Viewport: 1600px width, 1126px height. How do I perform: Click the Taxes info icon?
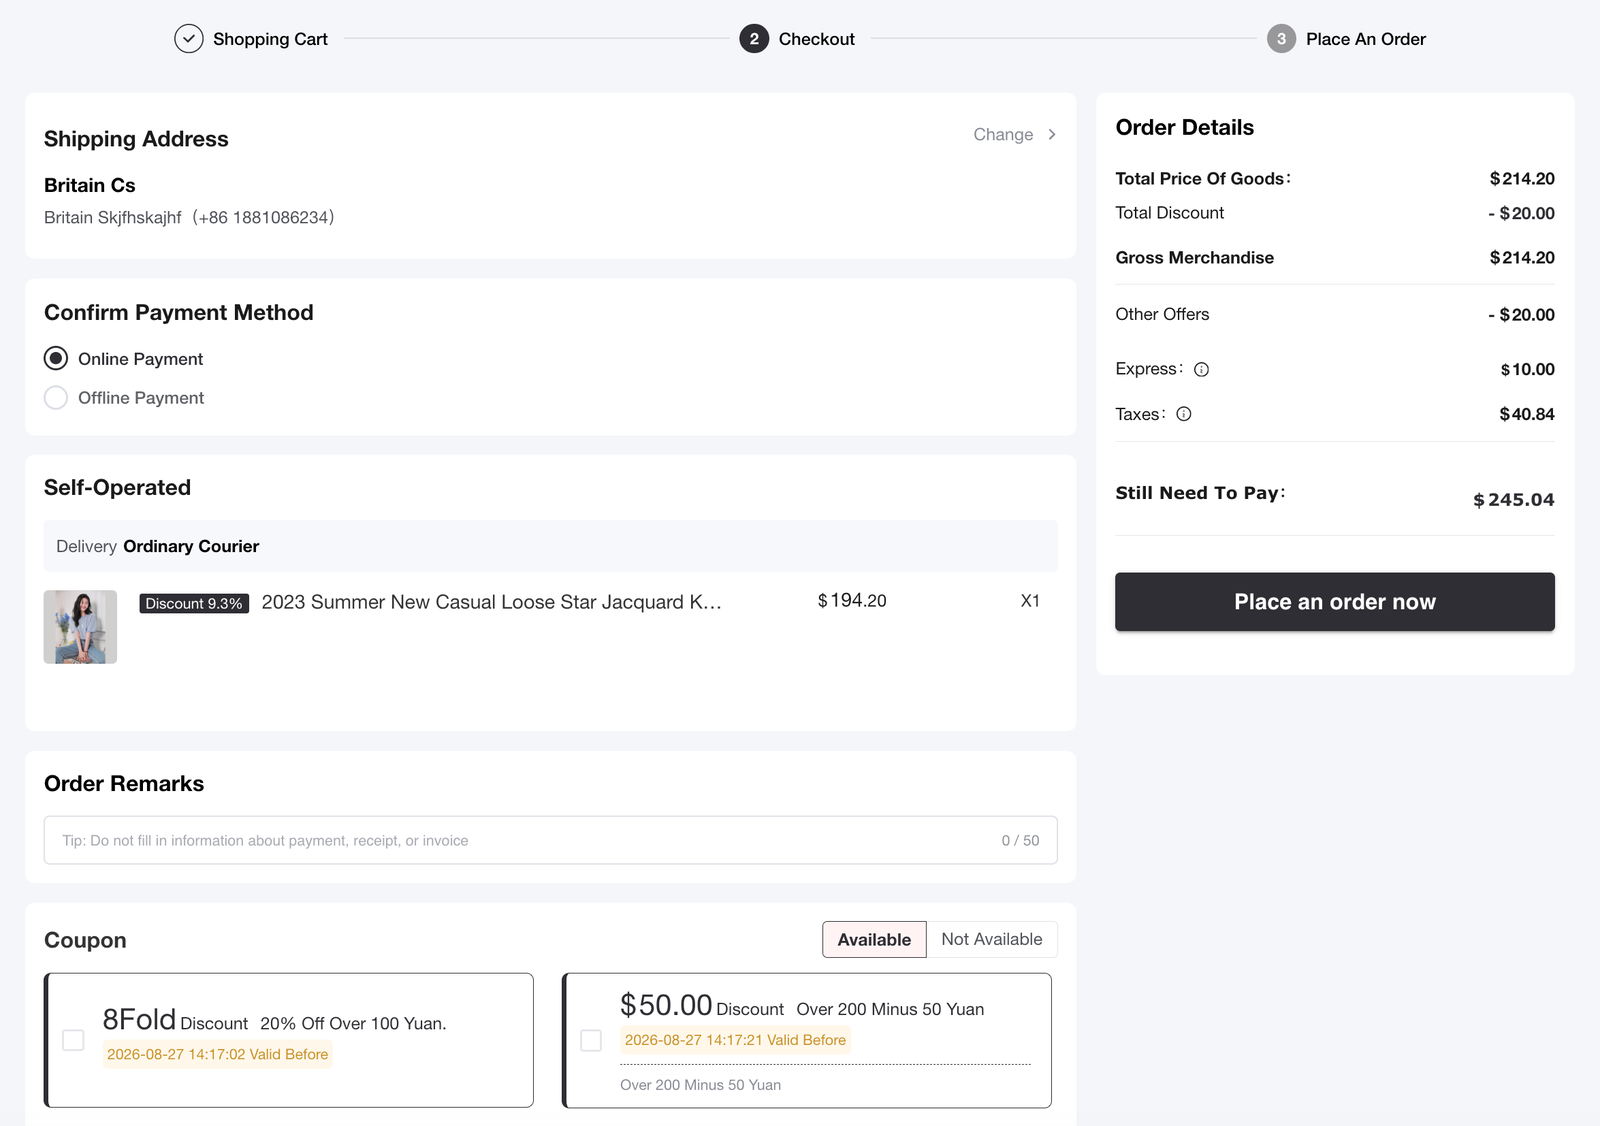1184,414
